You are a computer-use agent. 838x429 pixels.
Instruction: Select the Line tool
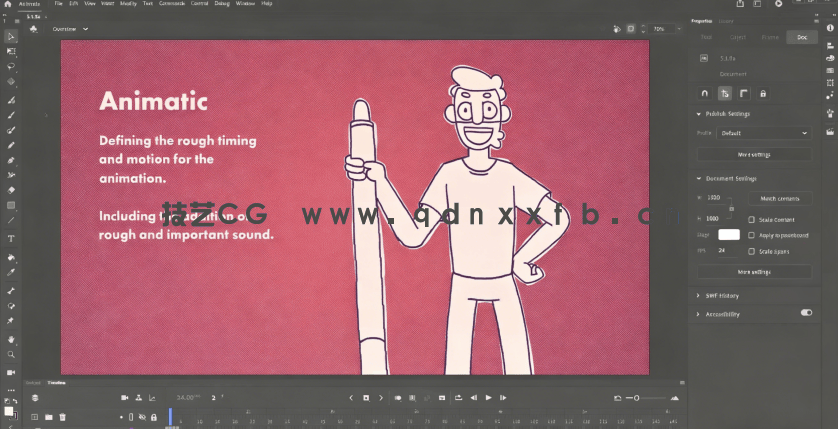click(11, 220)
